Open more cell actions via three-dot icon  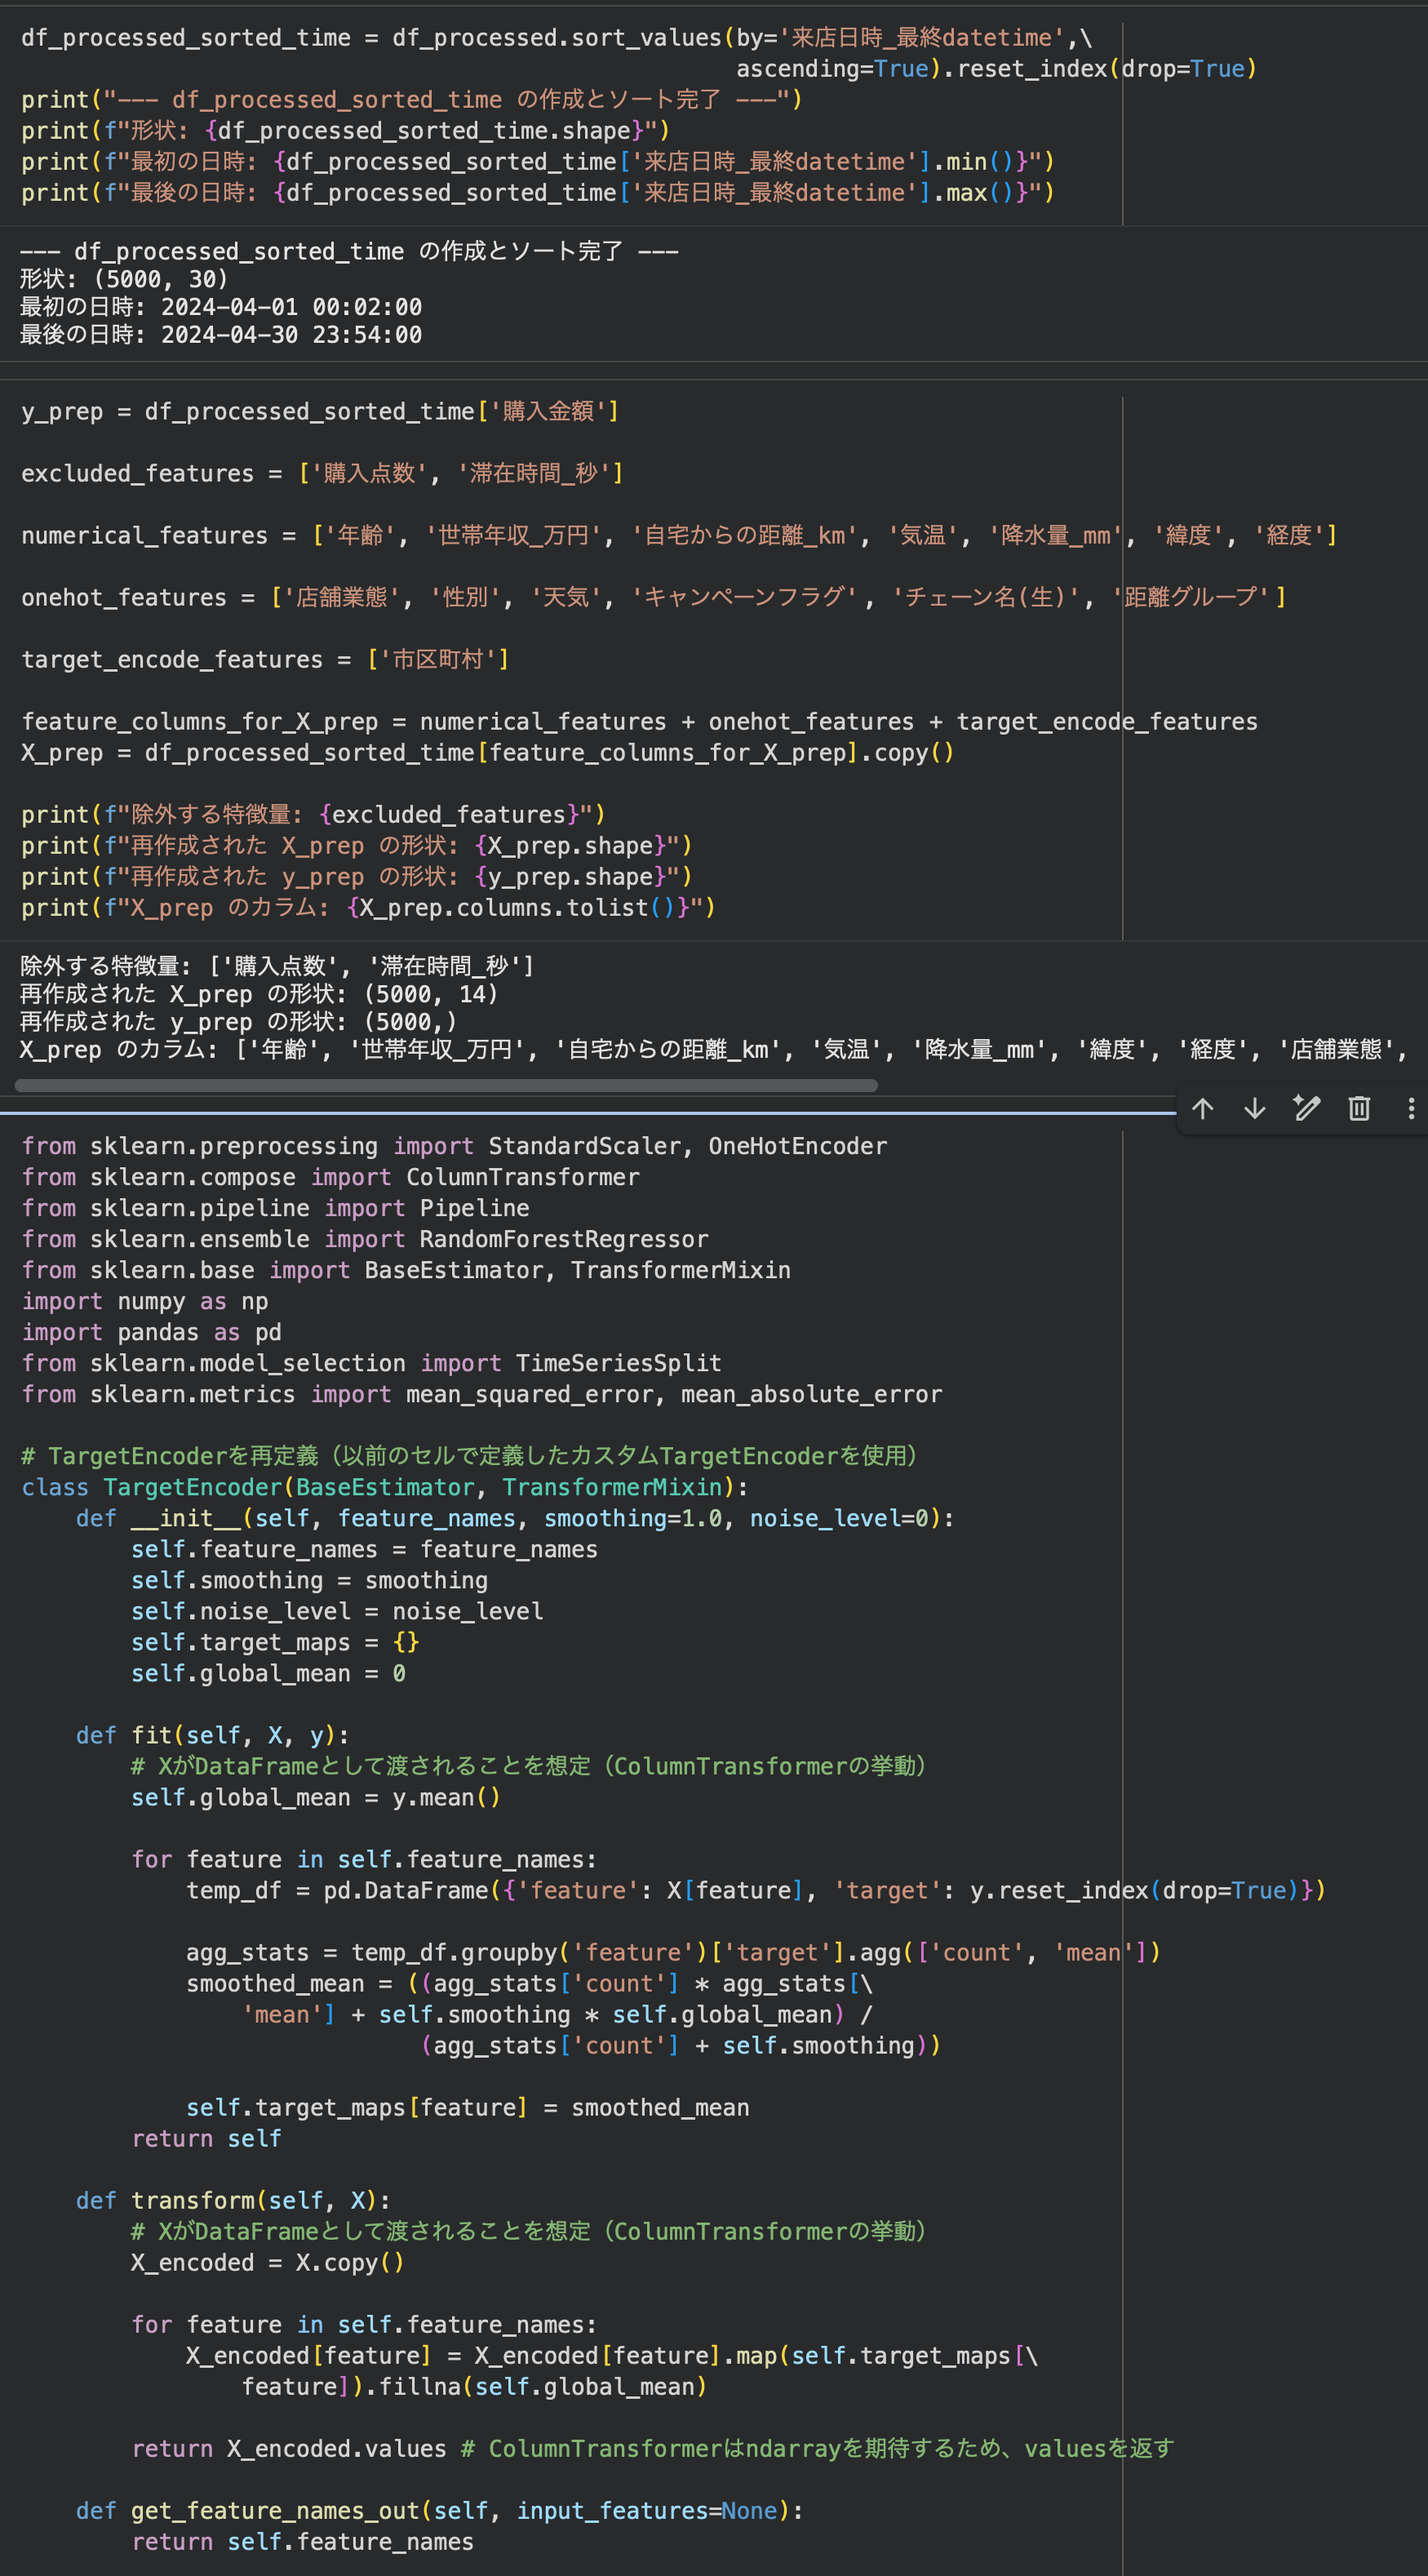tap(1411, 1108)
